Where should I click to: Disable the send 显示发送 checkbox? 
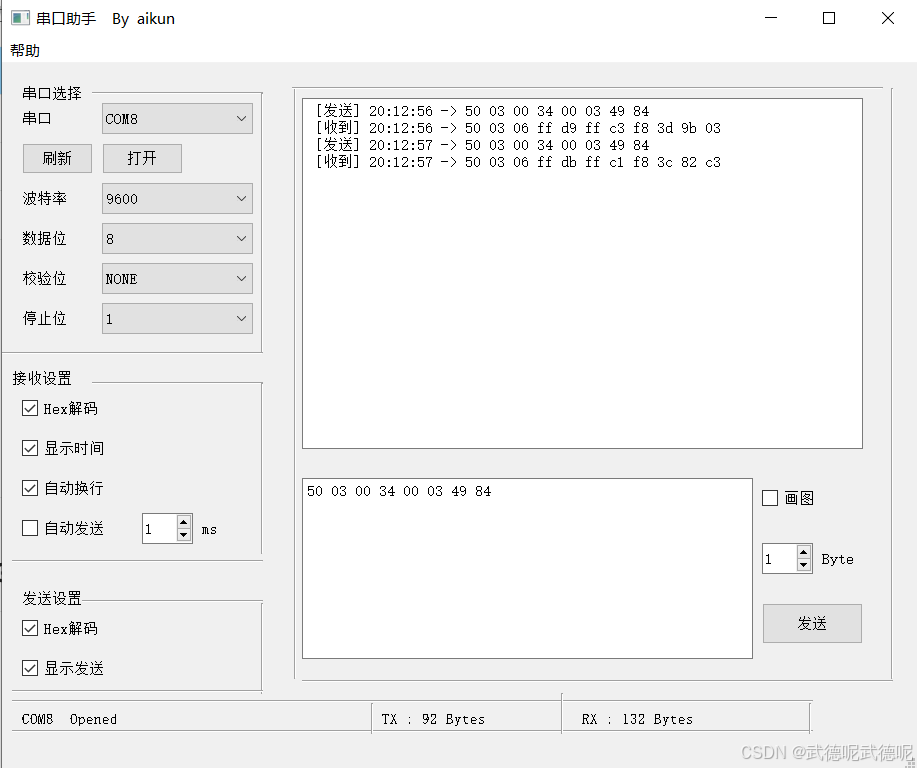tap(30, 668)
